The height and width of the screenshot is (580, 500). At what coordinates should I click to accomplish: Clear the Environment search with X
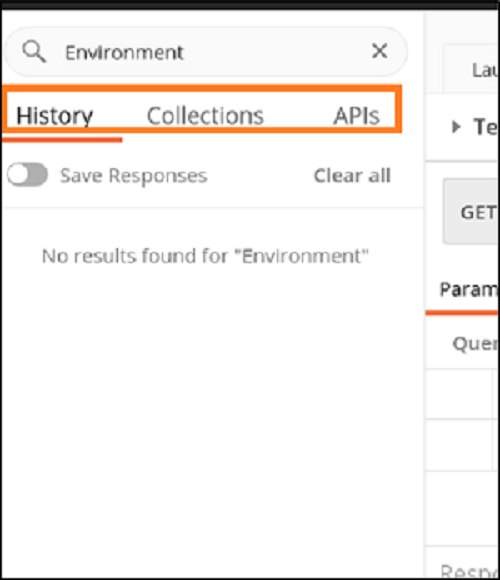(x=379, y=51)
